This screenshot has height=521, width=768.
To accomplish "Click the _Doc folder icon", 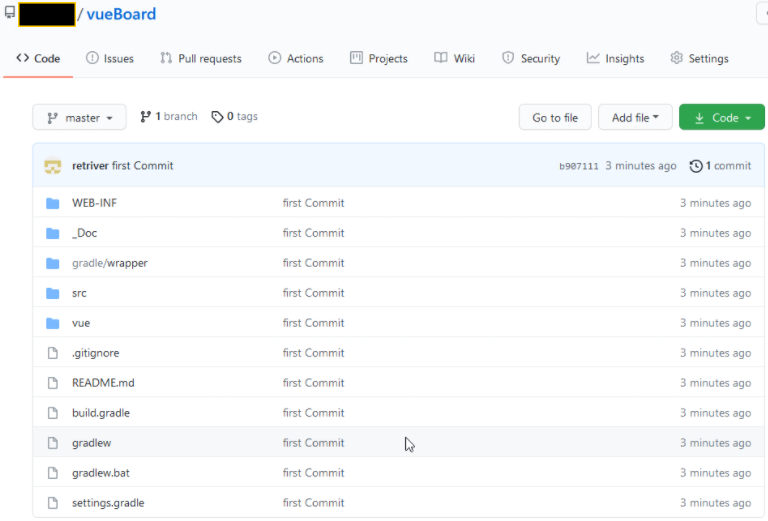I will click(52, 234).
